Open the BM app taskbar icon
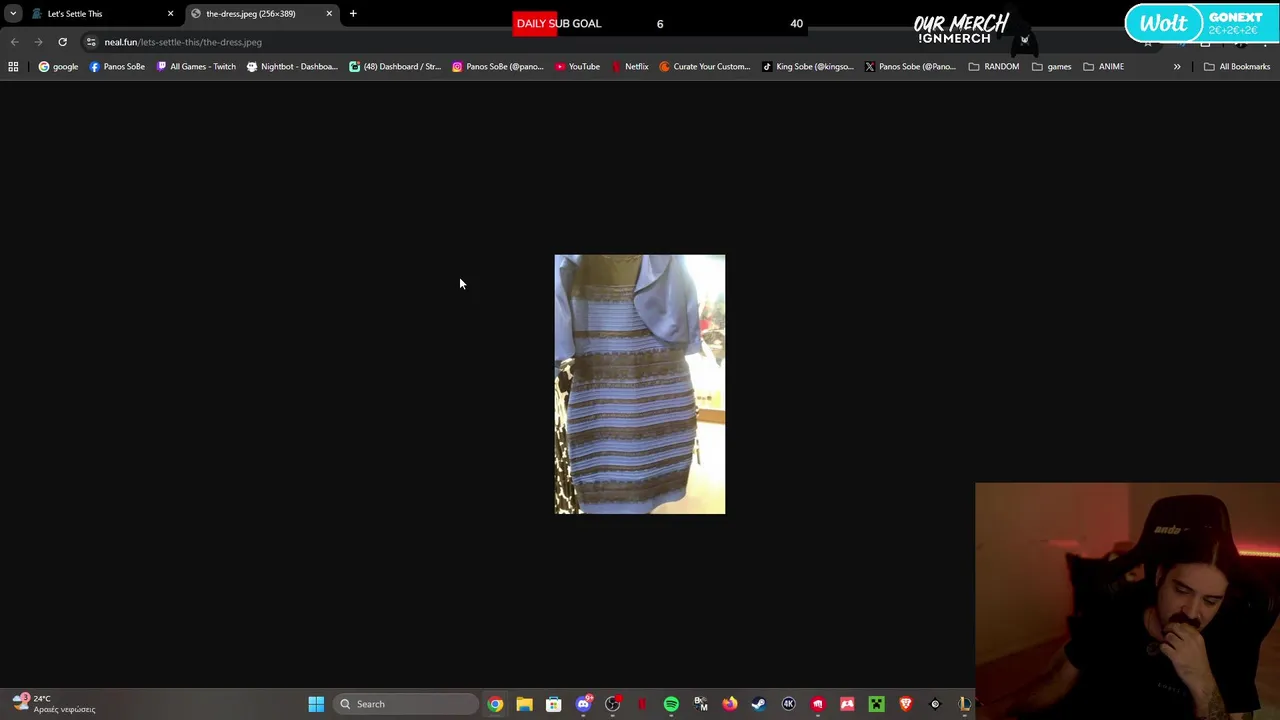 [700, 704]
